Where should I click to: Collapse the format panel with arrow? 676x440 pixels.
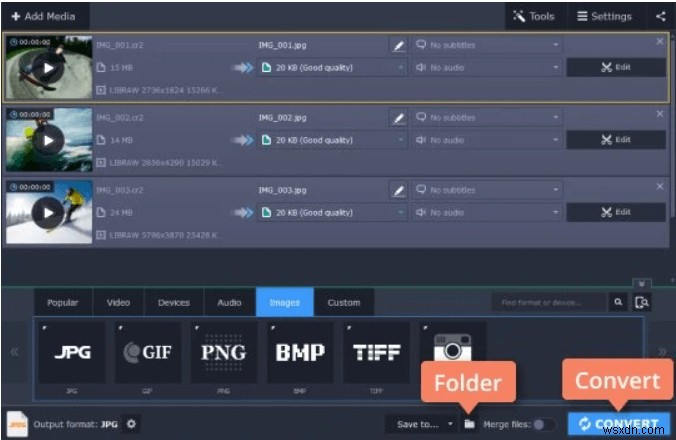pos(642,284)
